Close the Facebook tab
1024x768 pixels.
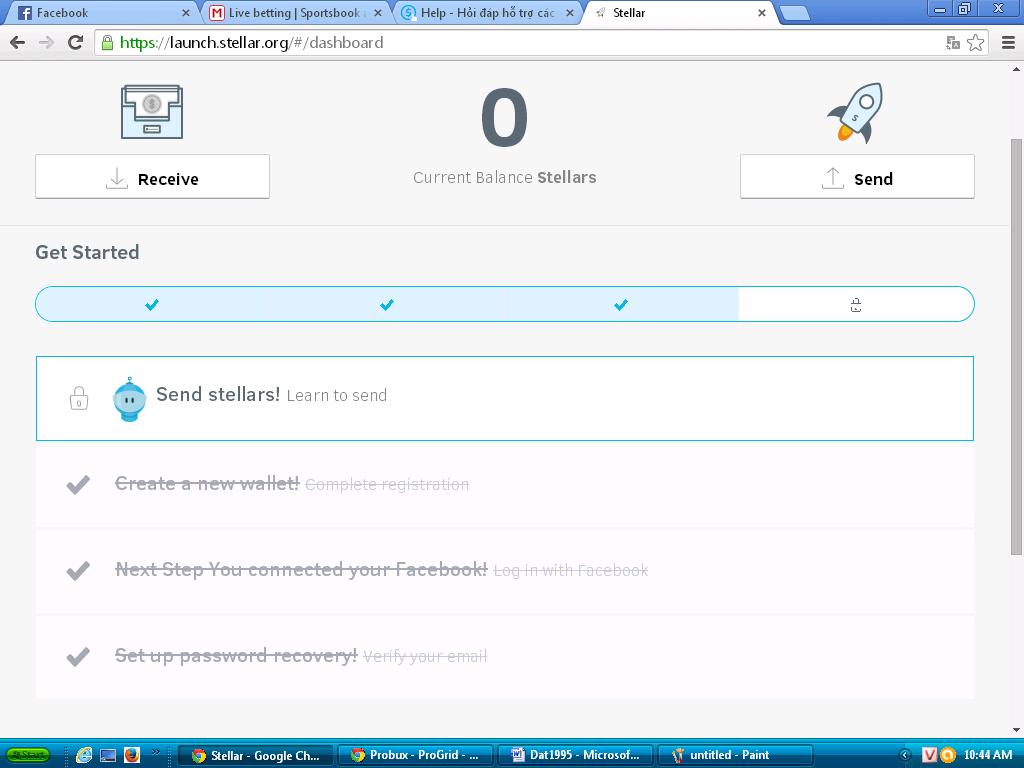pyautogui.click(x=185, y=13)
